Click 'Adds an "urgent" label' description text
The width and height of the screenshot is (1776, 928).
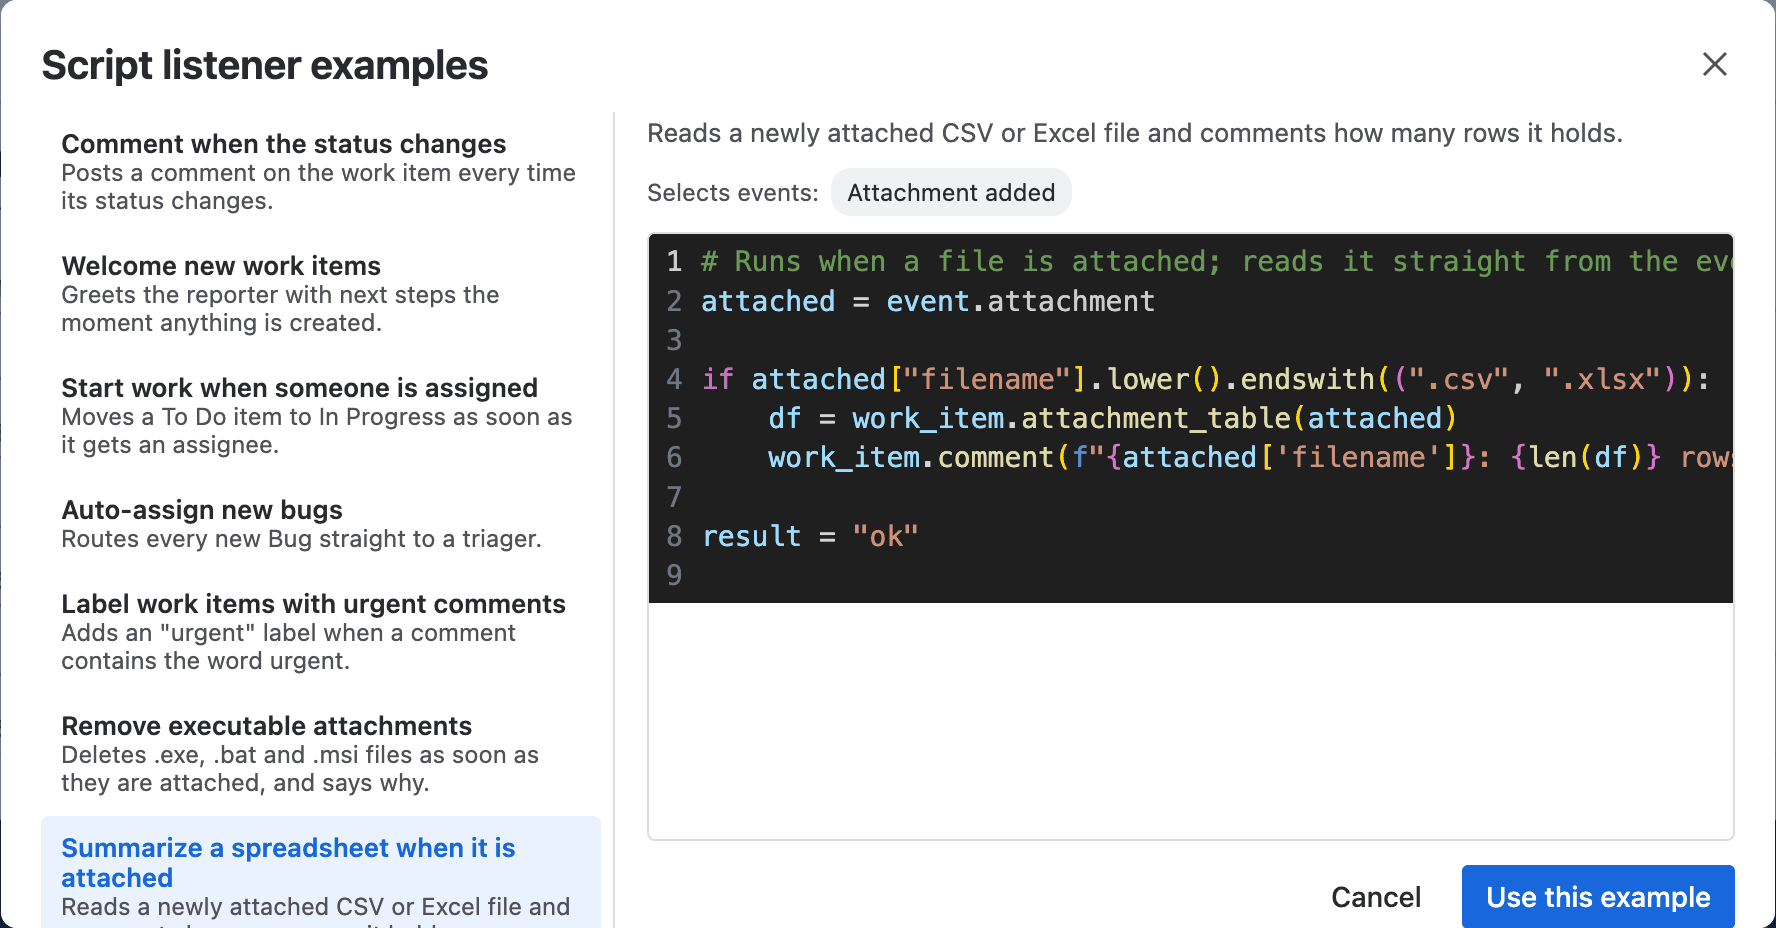(288, 647)
